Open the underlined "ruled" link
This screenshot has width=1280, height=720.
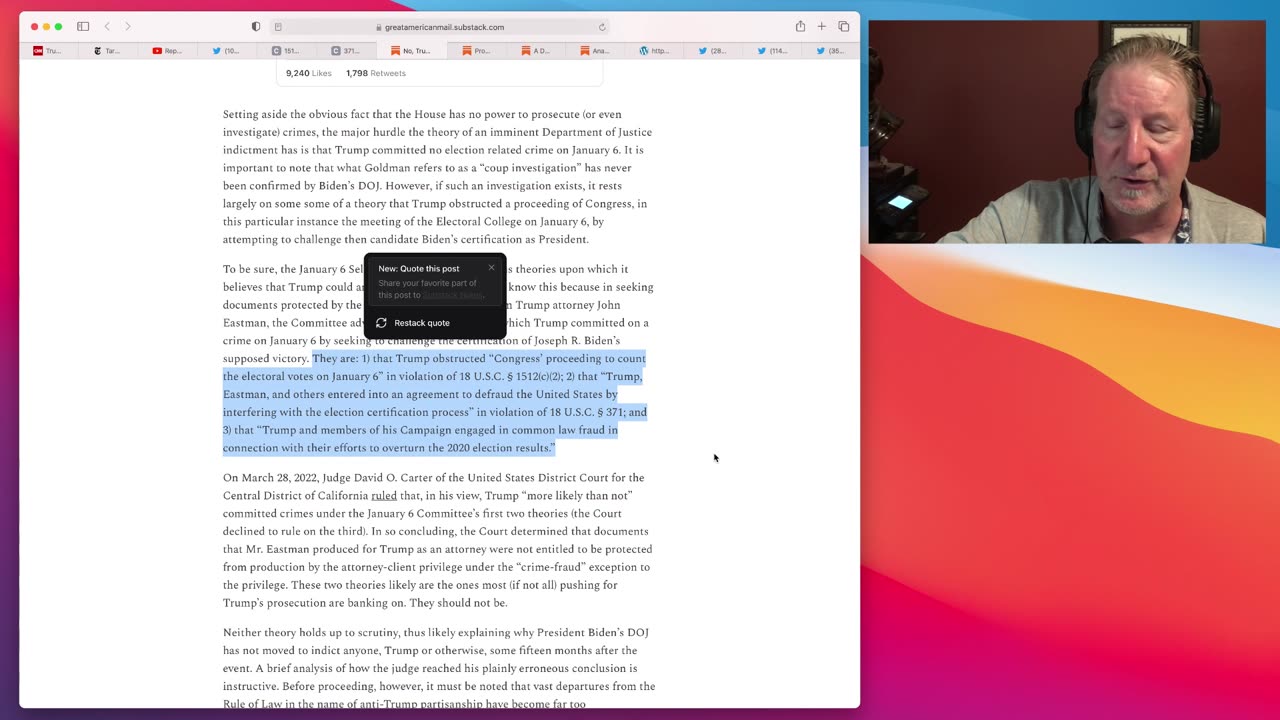pyautogui.click(x=384, y=496)
